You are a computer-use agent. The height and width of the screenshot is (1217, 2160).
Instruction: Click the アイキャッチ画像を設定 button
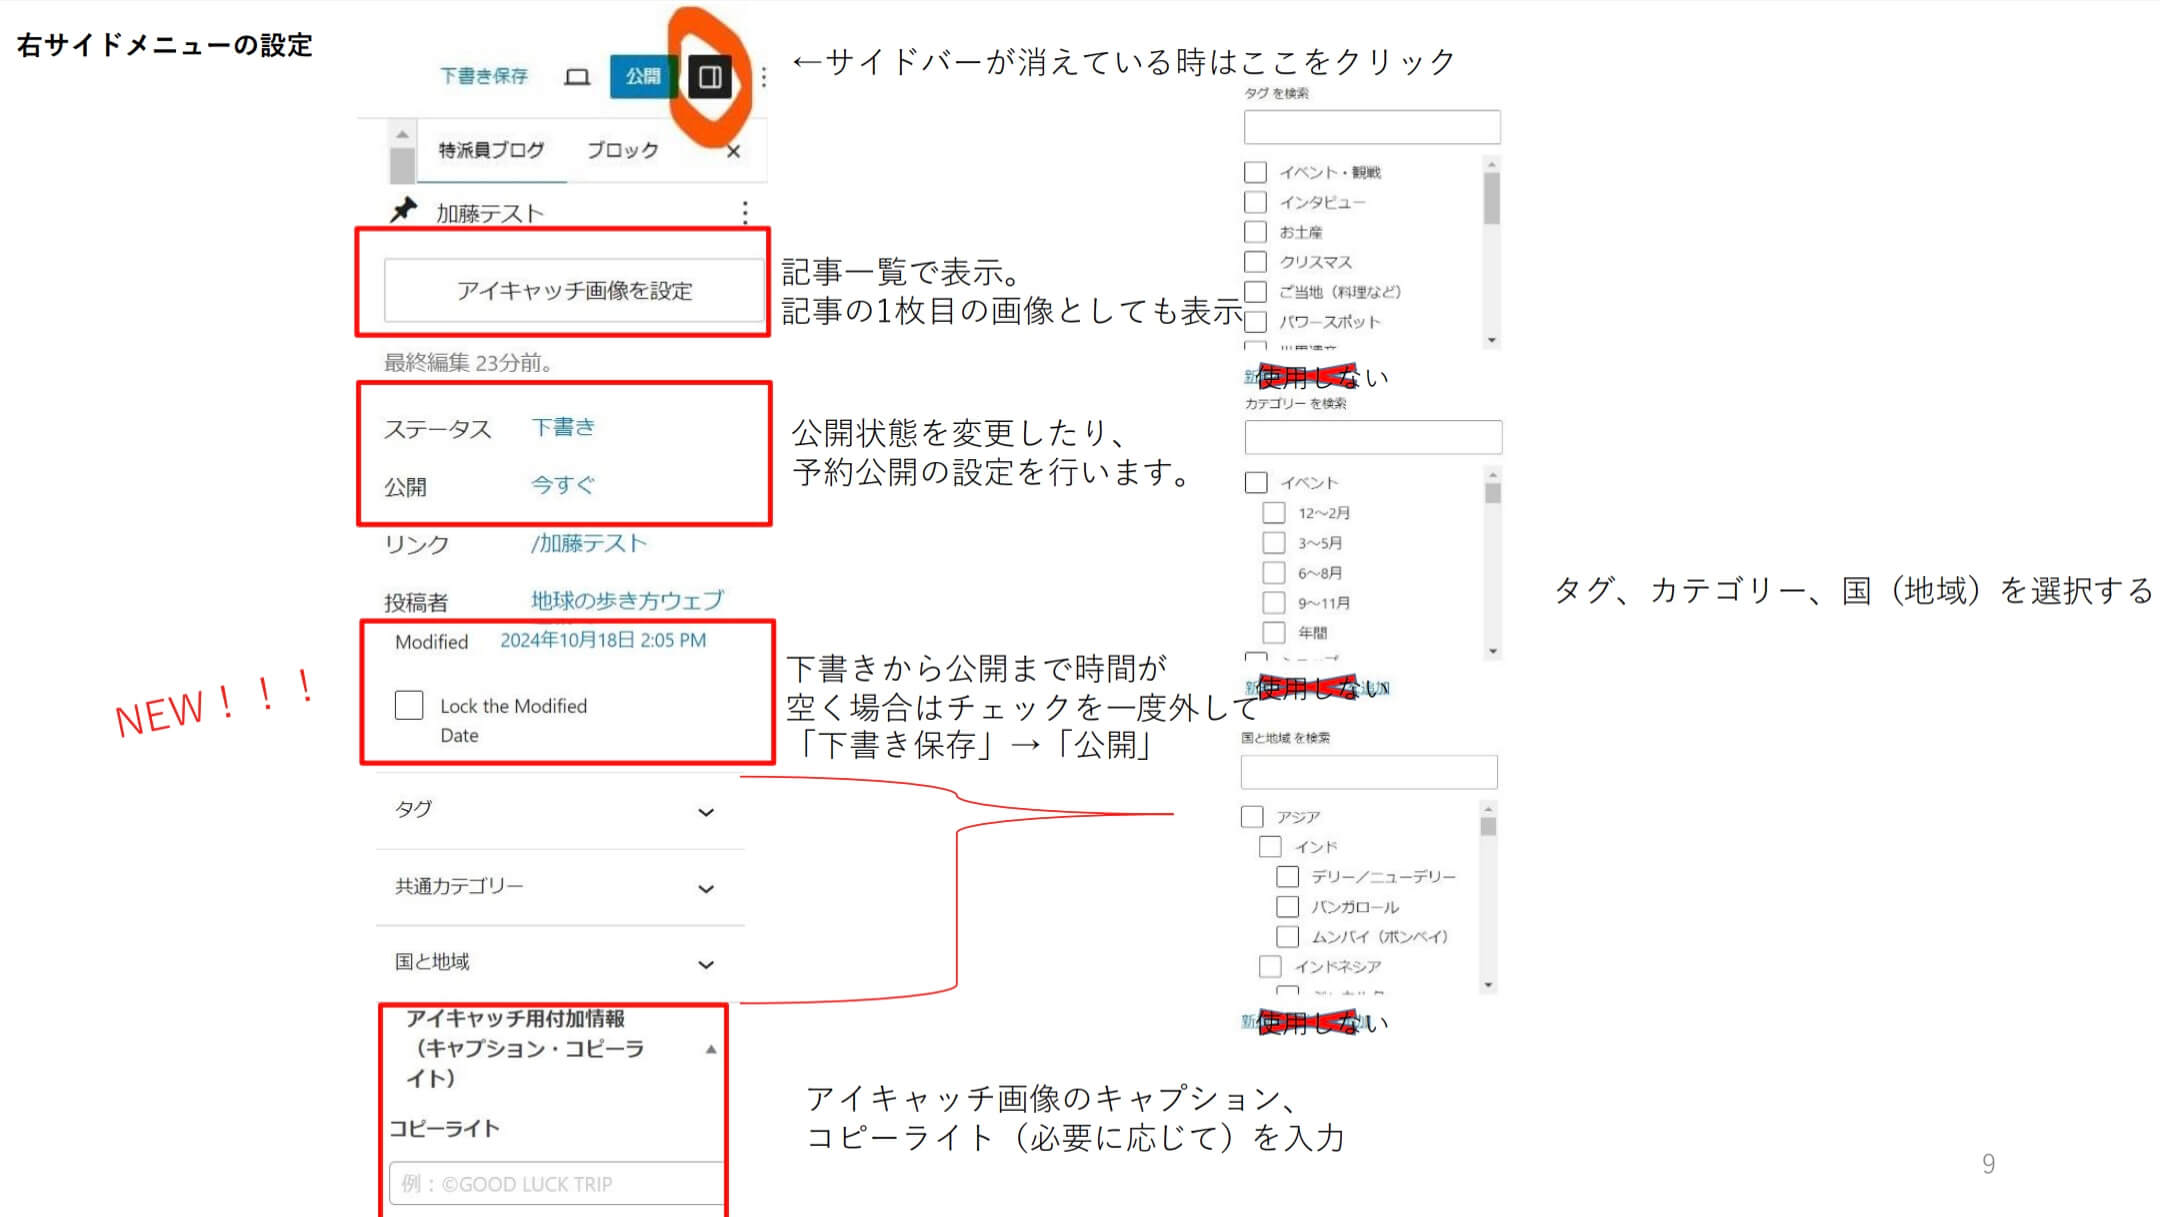point(573,291)
